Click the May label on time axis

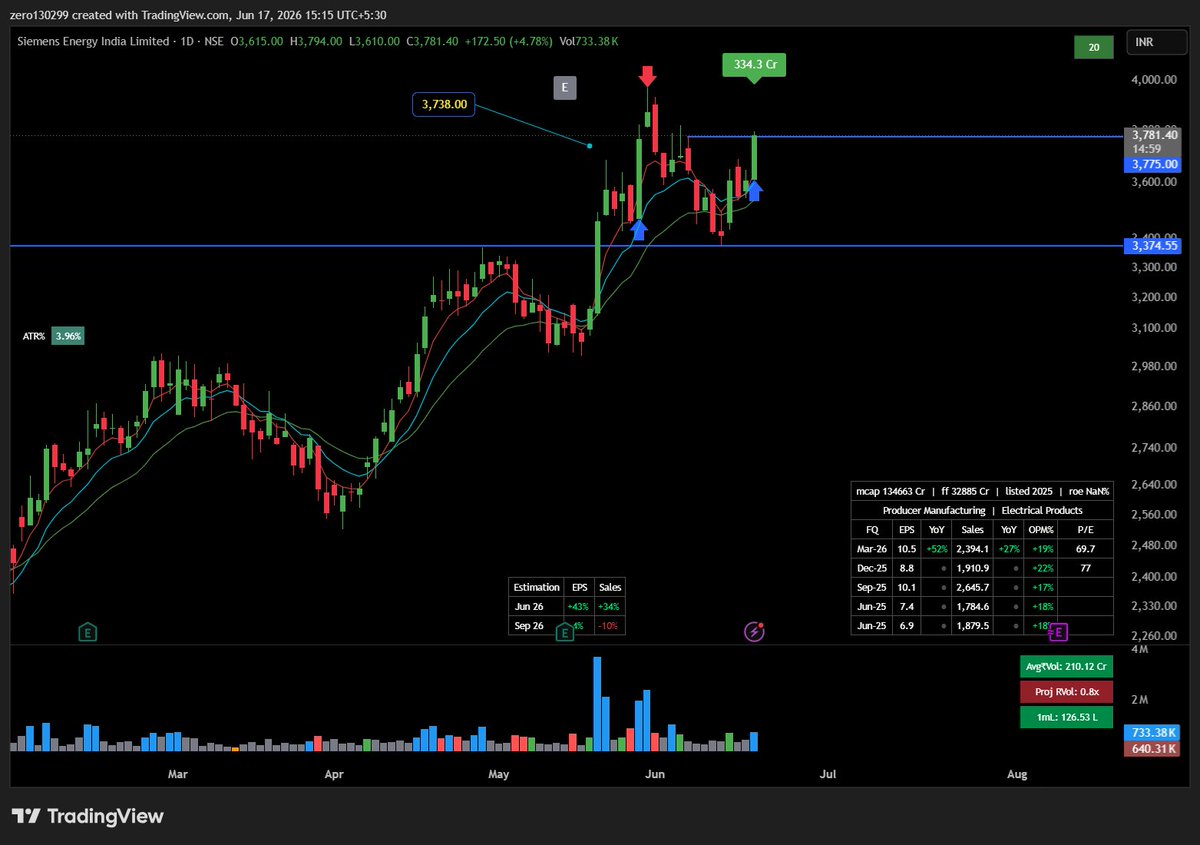coord(499,774)
